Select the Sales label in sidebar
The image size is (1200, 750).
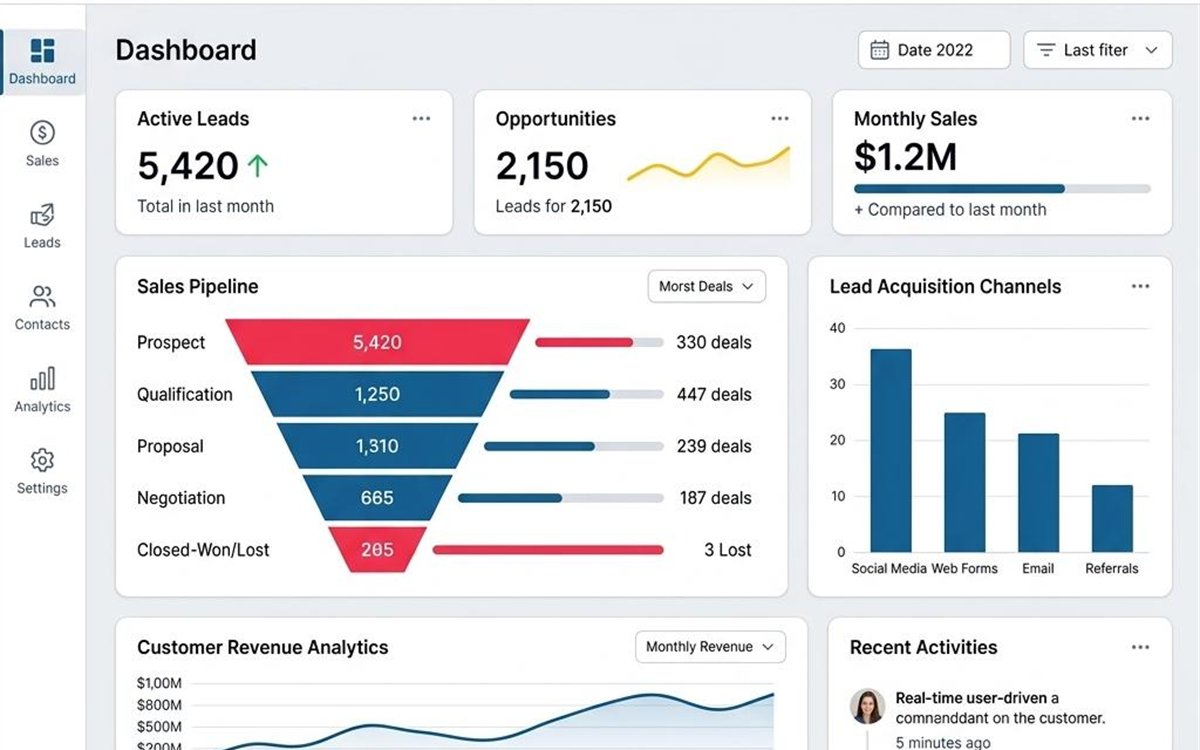(42, 161)
